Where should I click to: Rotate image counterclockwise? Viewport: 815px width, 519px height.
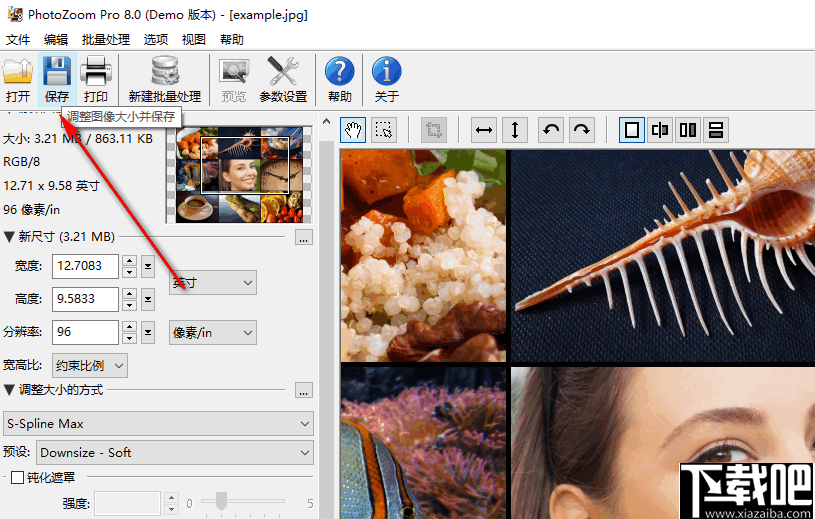coord(551,130)
